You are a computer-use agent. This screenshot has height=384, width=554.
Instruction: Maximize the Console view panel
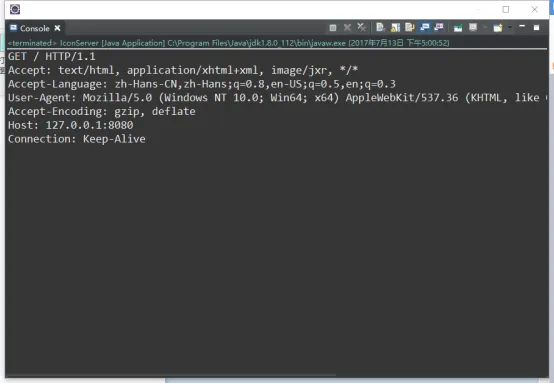click(536, 28)
